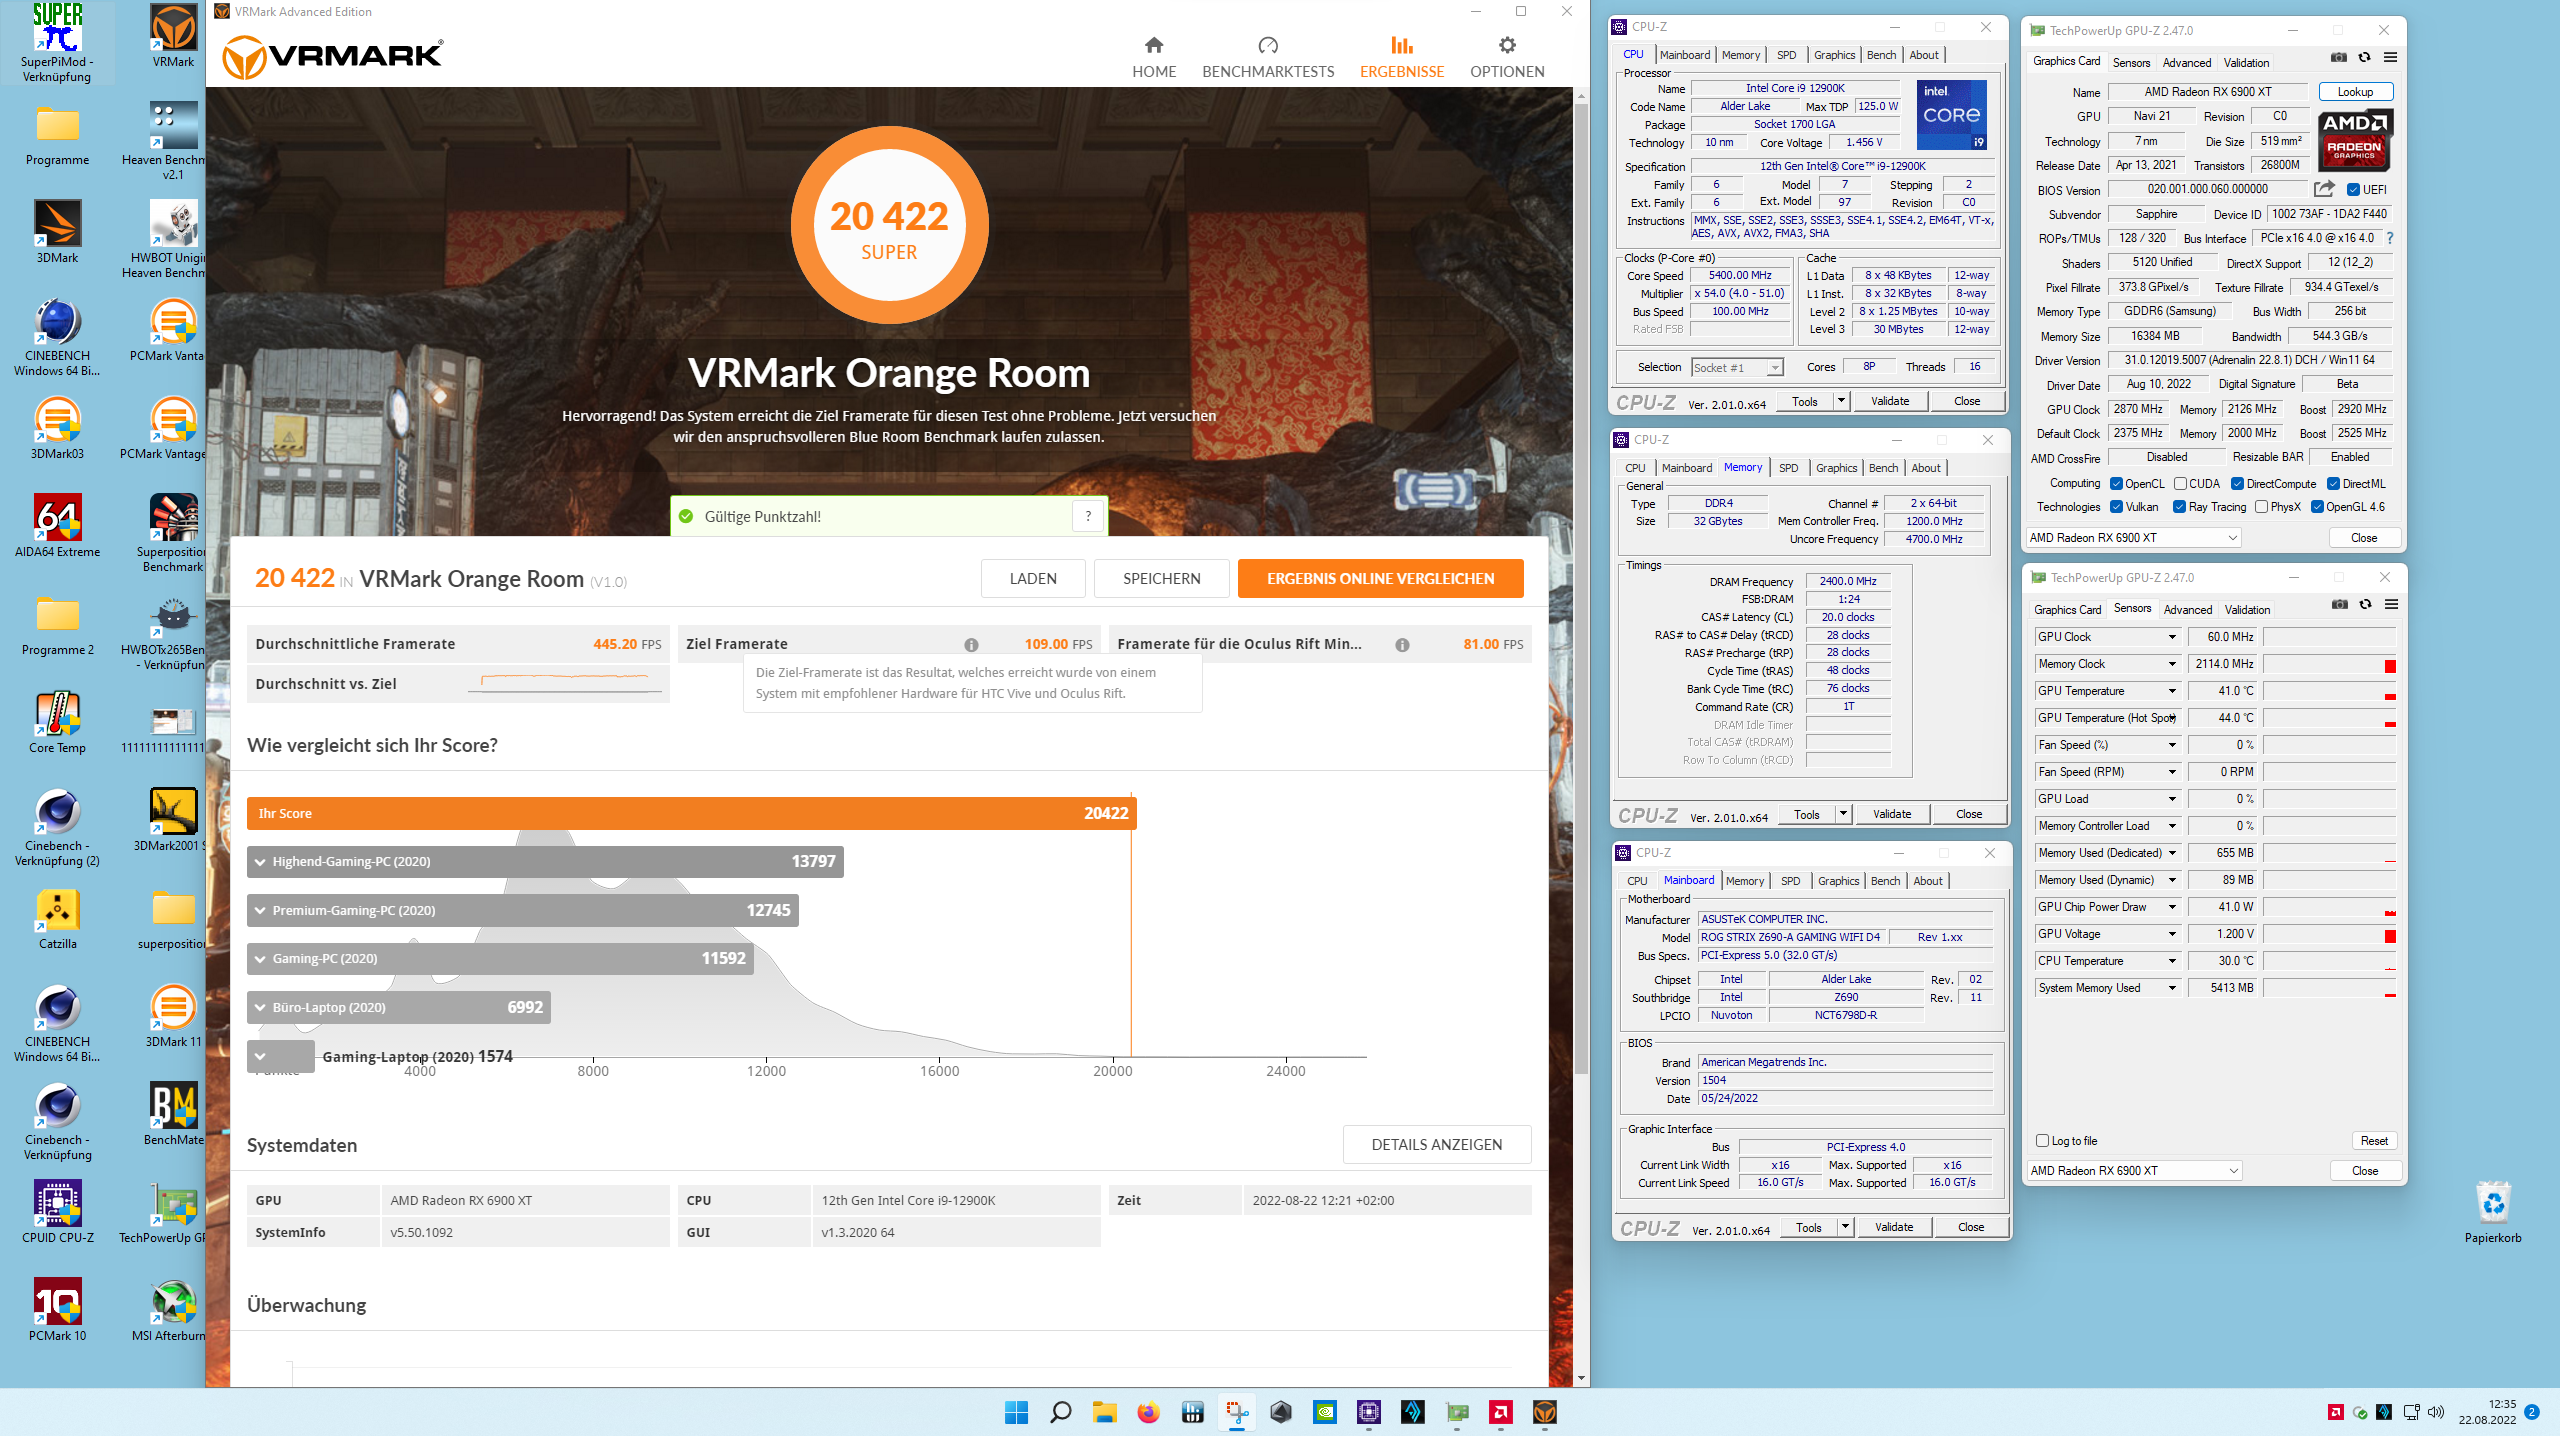This screenshot has height=1436, width=2560.
Task: Switch to the Mainboard tab in the top CPU-Z window
Action: tap(1685, 55)
